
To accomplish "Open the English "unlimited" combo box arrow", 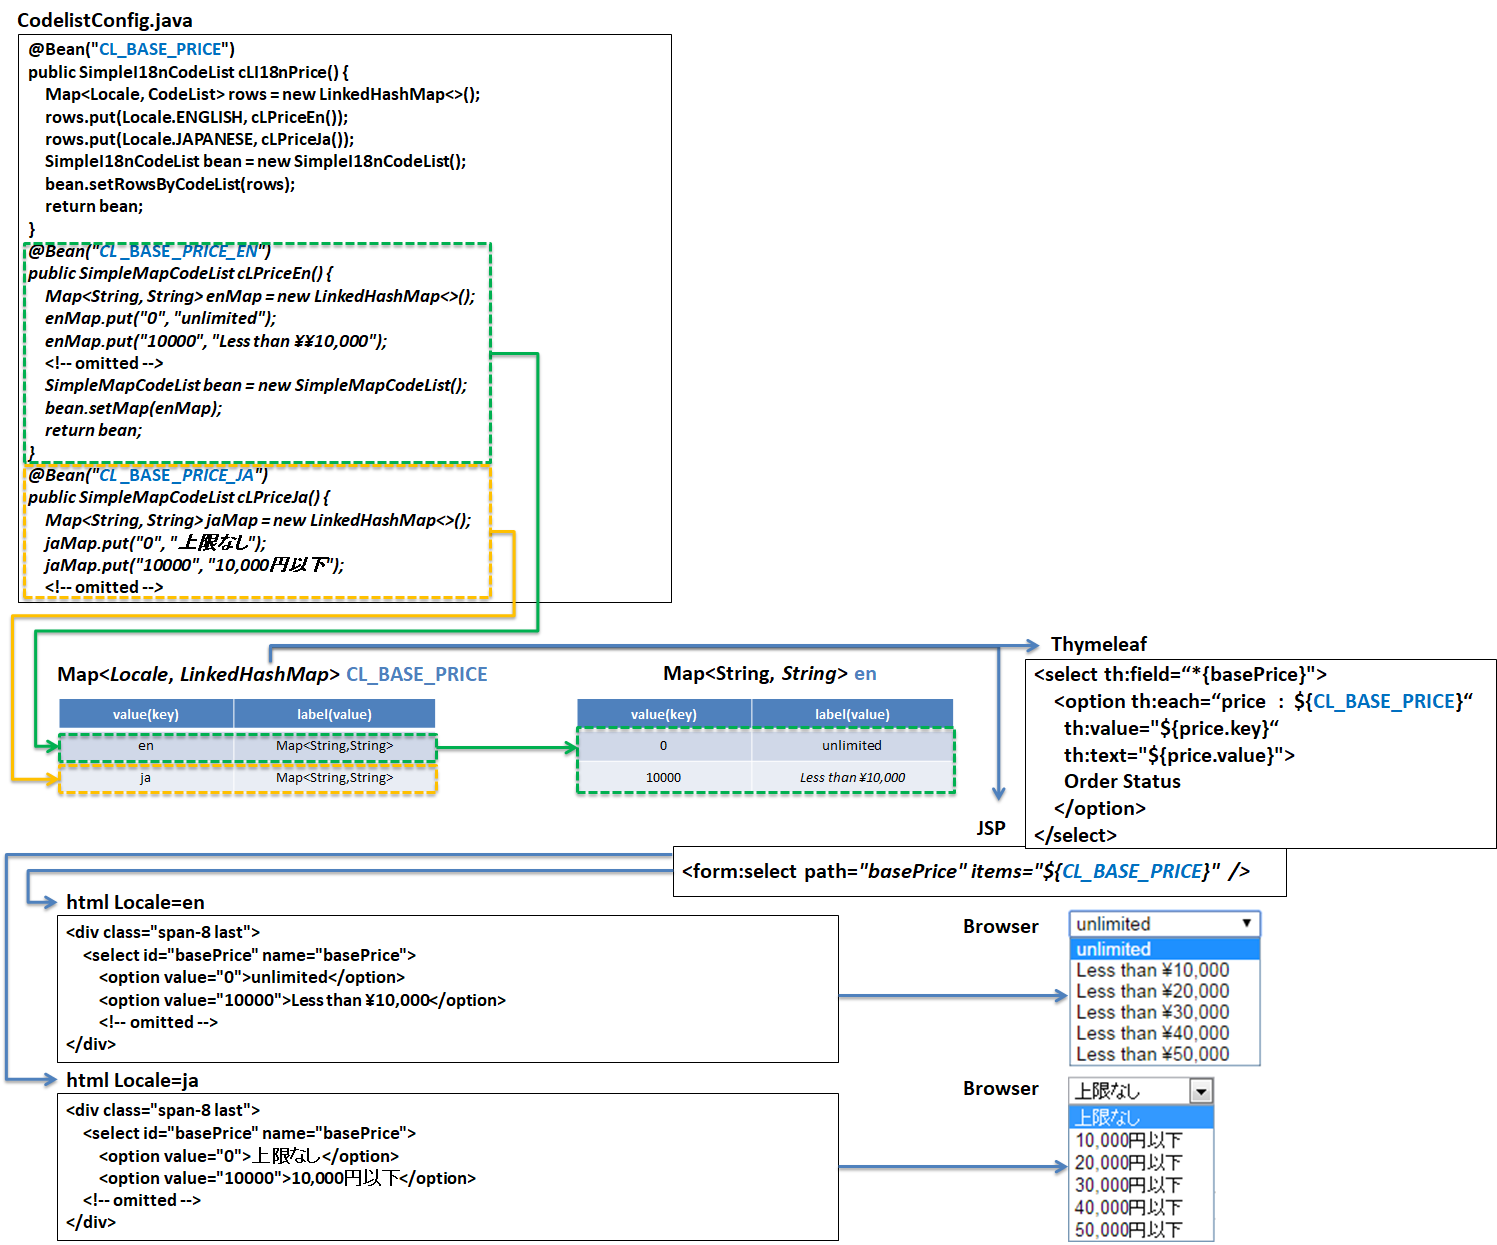I will 1246,923.
